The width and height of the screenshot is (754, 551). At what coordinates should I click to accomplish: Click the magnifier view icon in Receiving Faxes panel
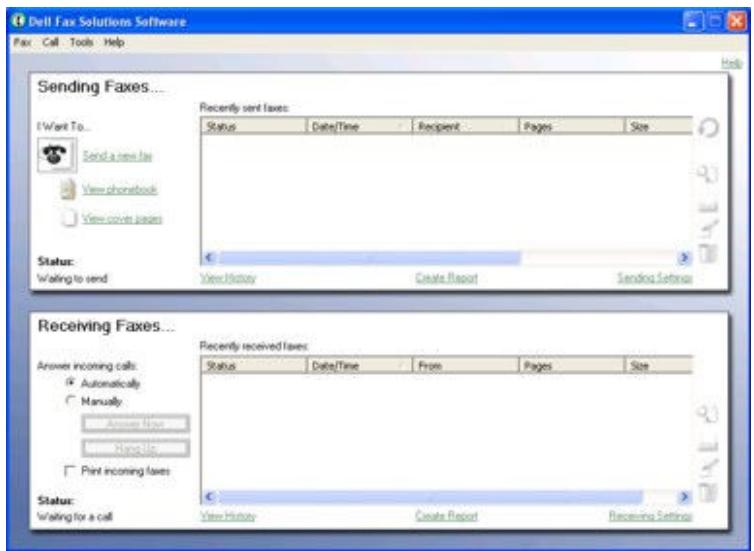[x=707, y=413]
